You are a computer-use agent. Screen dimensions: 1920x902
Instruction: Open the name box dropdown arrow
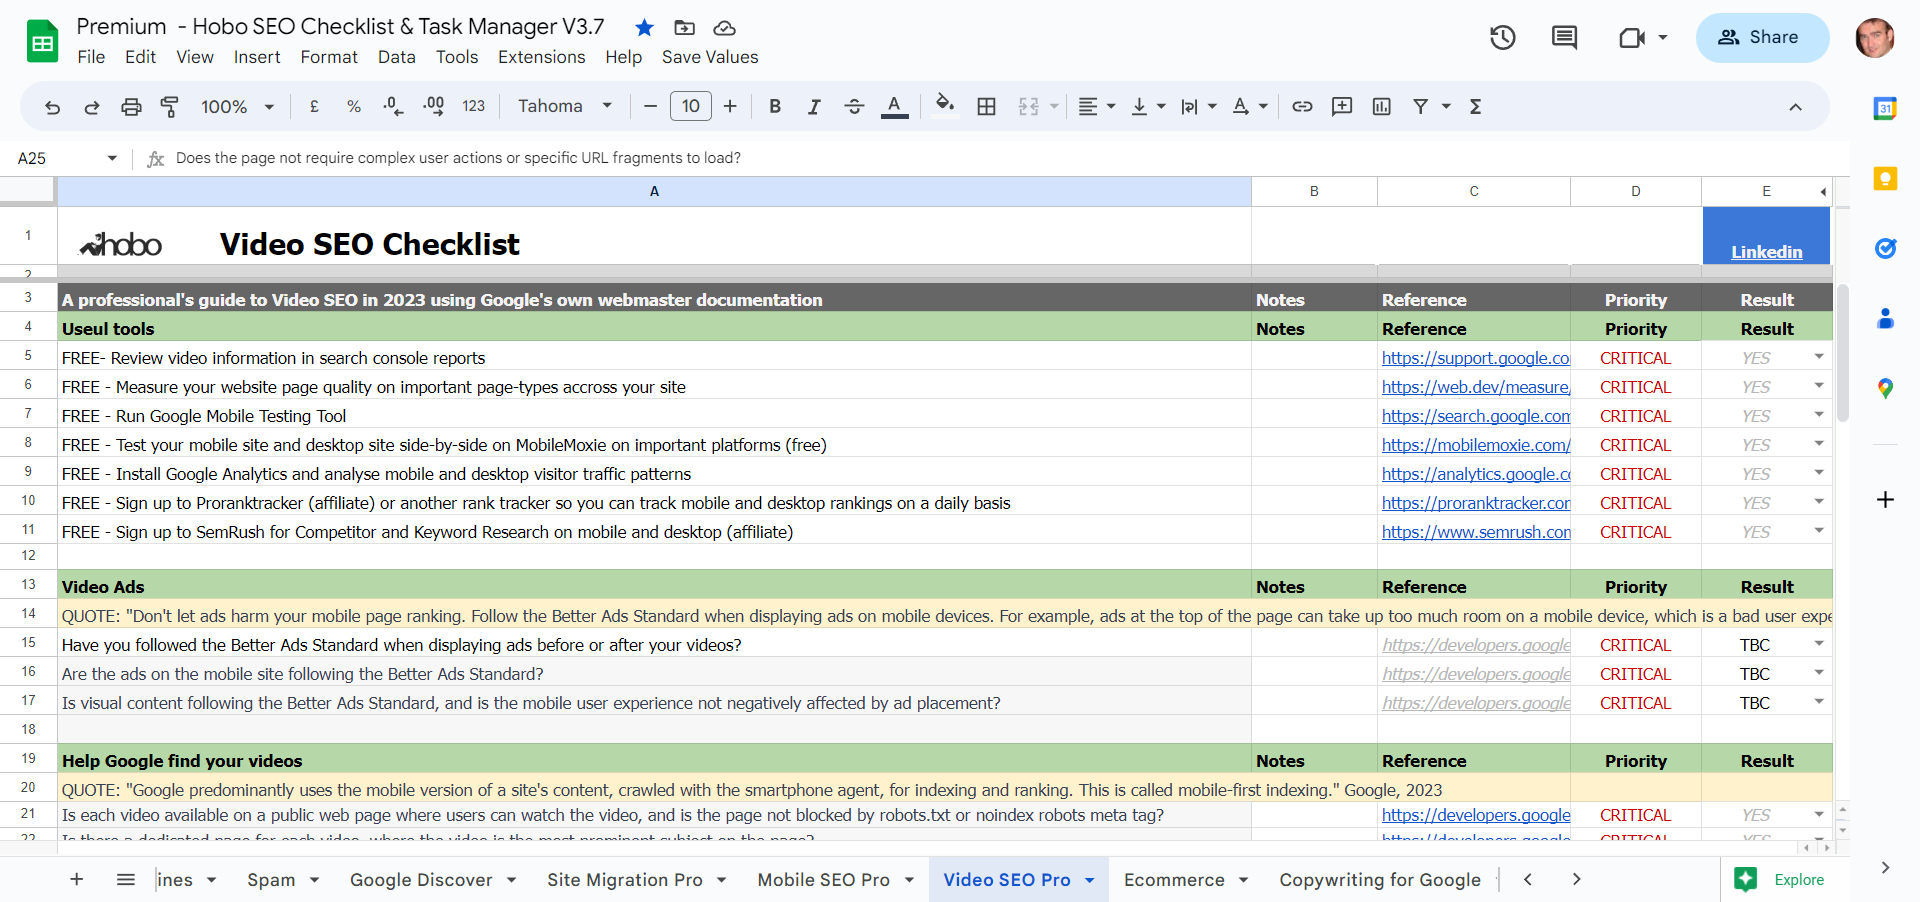click(x=112, y=158)
